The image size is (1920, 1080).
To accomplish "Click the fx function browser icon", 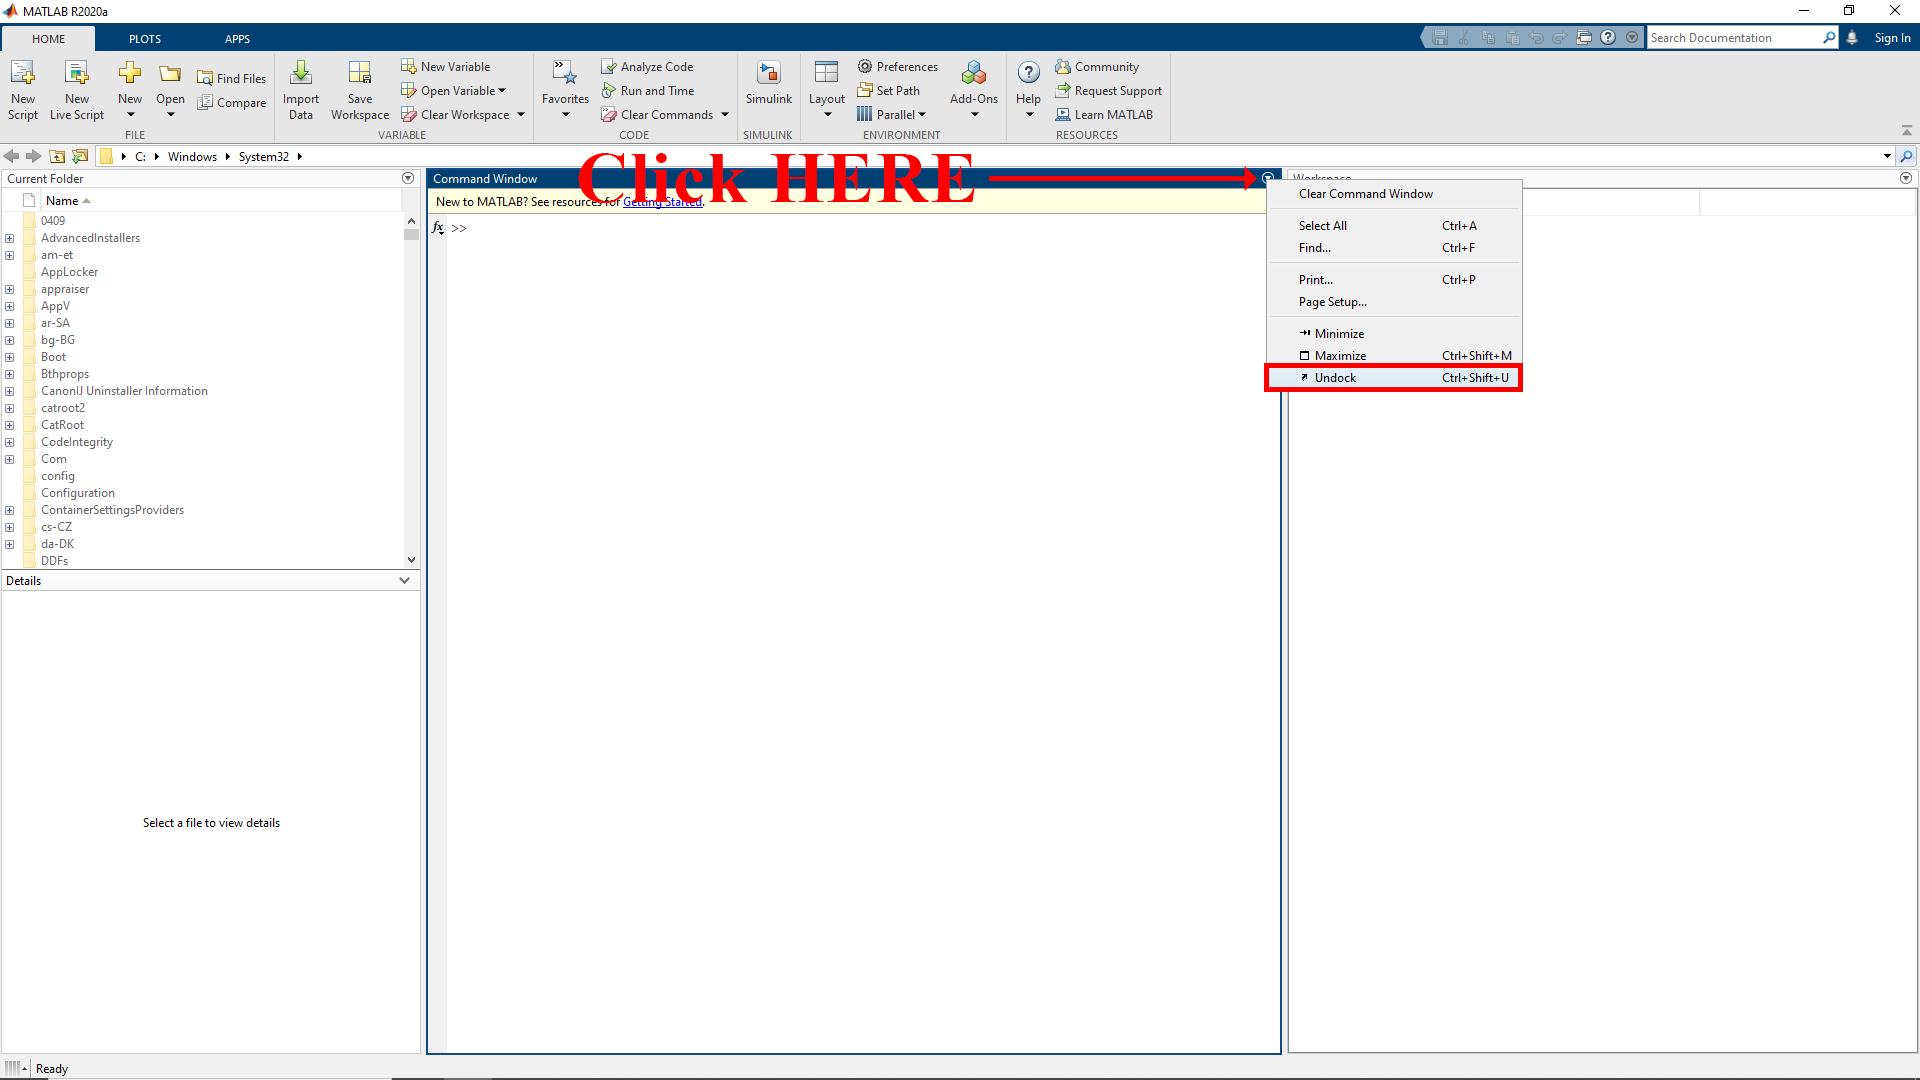I will pyautogui.click(x=438, y=228).
